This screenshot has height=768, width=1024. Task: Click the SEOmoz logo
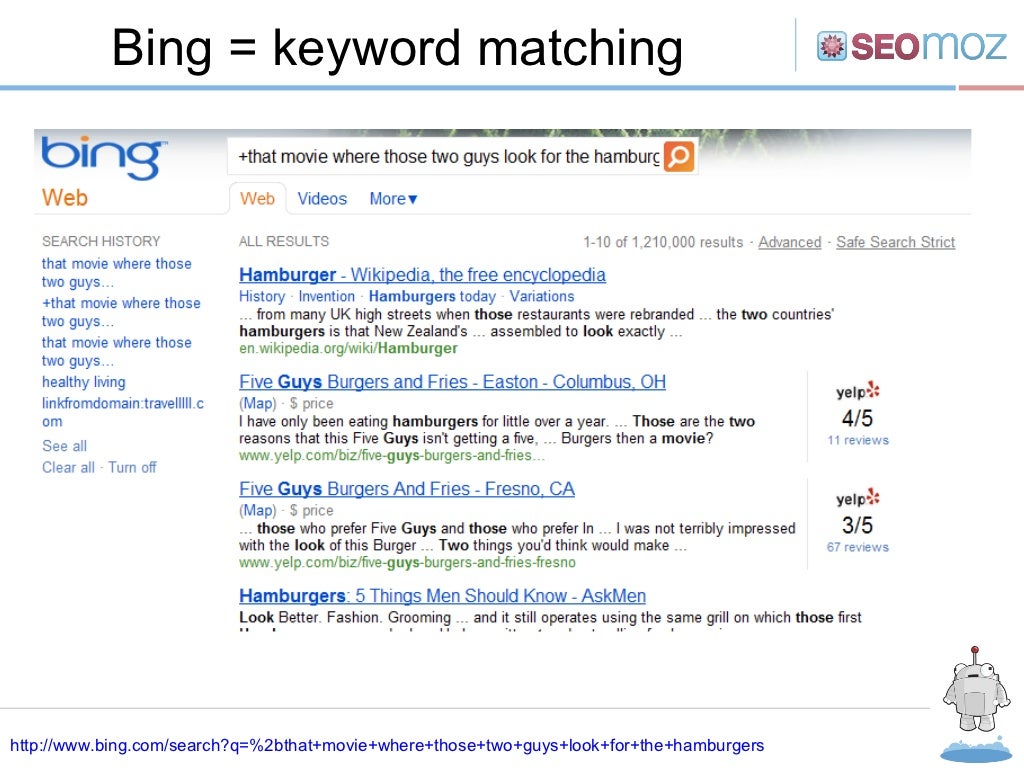pyautogui.click(x=911, y=45)
